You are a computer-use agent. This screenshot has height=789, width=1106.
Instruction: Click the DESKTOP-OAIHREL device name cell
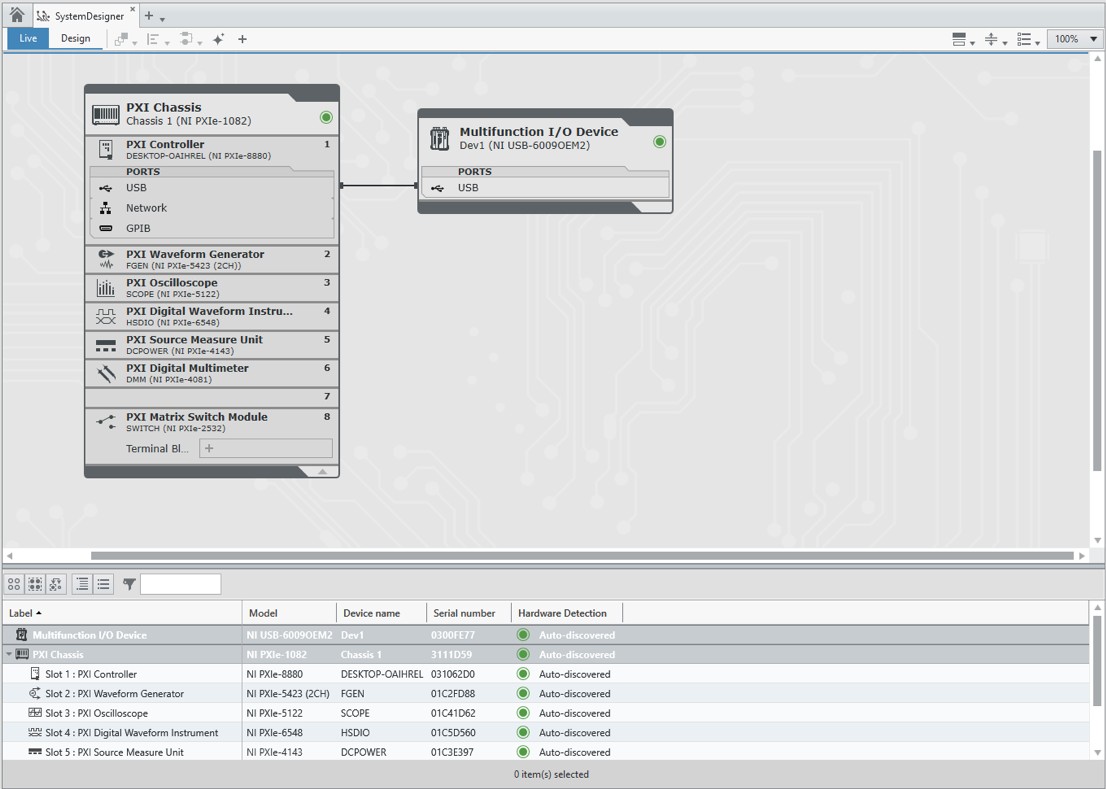click(x=382, y=674)
